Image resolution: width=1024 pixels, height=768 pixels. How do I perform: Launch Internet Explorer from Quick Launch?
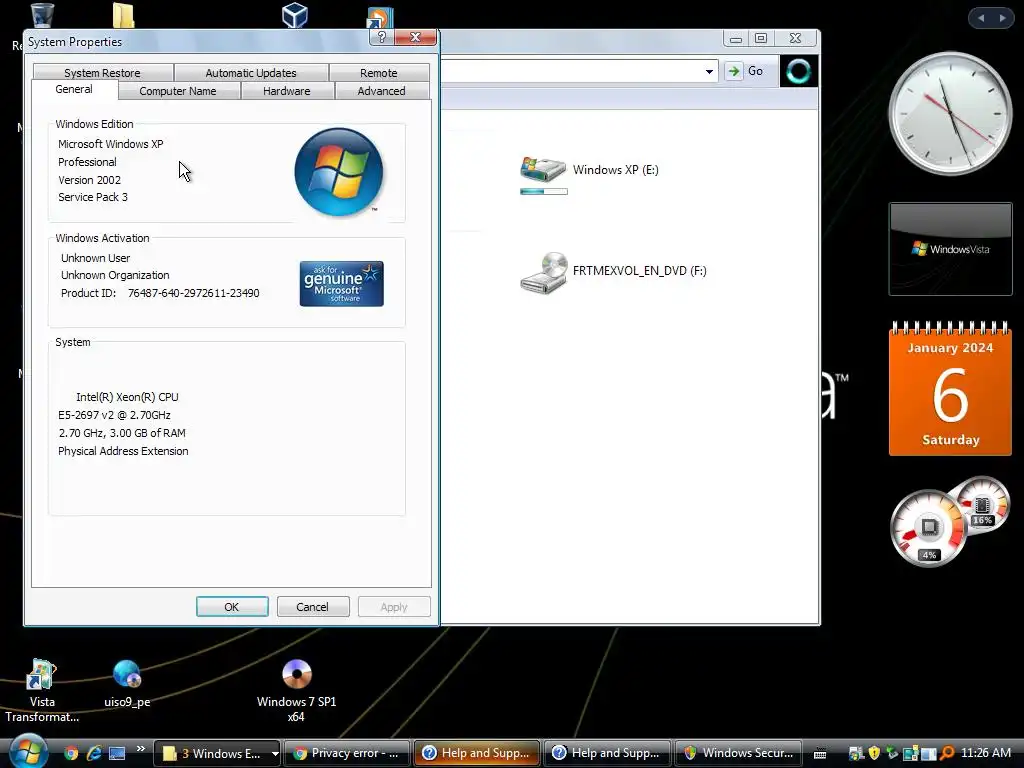pyautogui.click(x=94, y=753)
